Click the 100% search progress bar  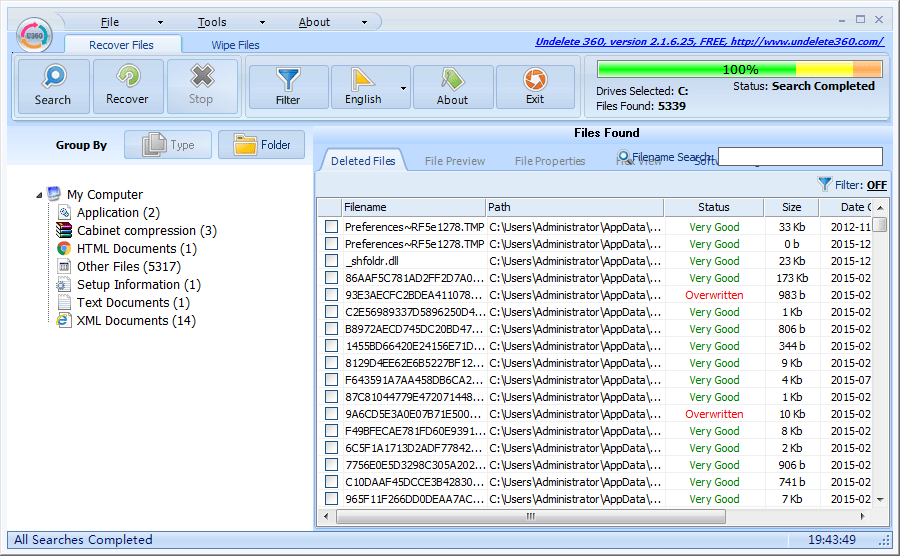point(740,69)
